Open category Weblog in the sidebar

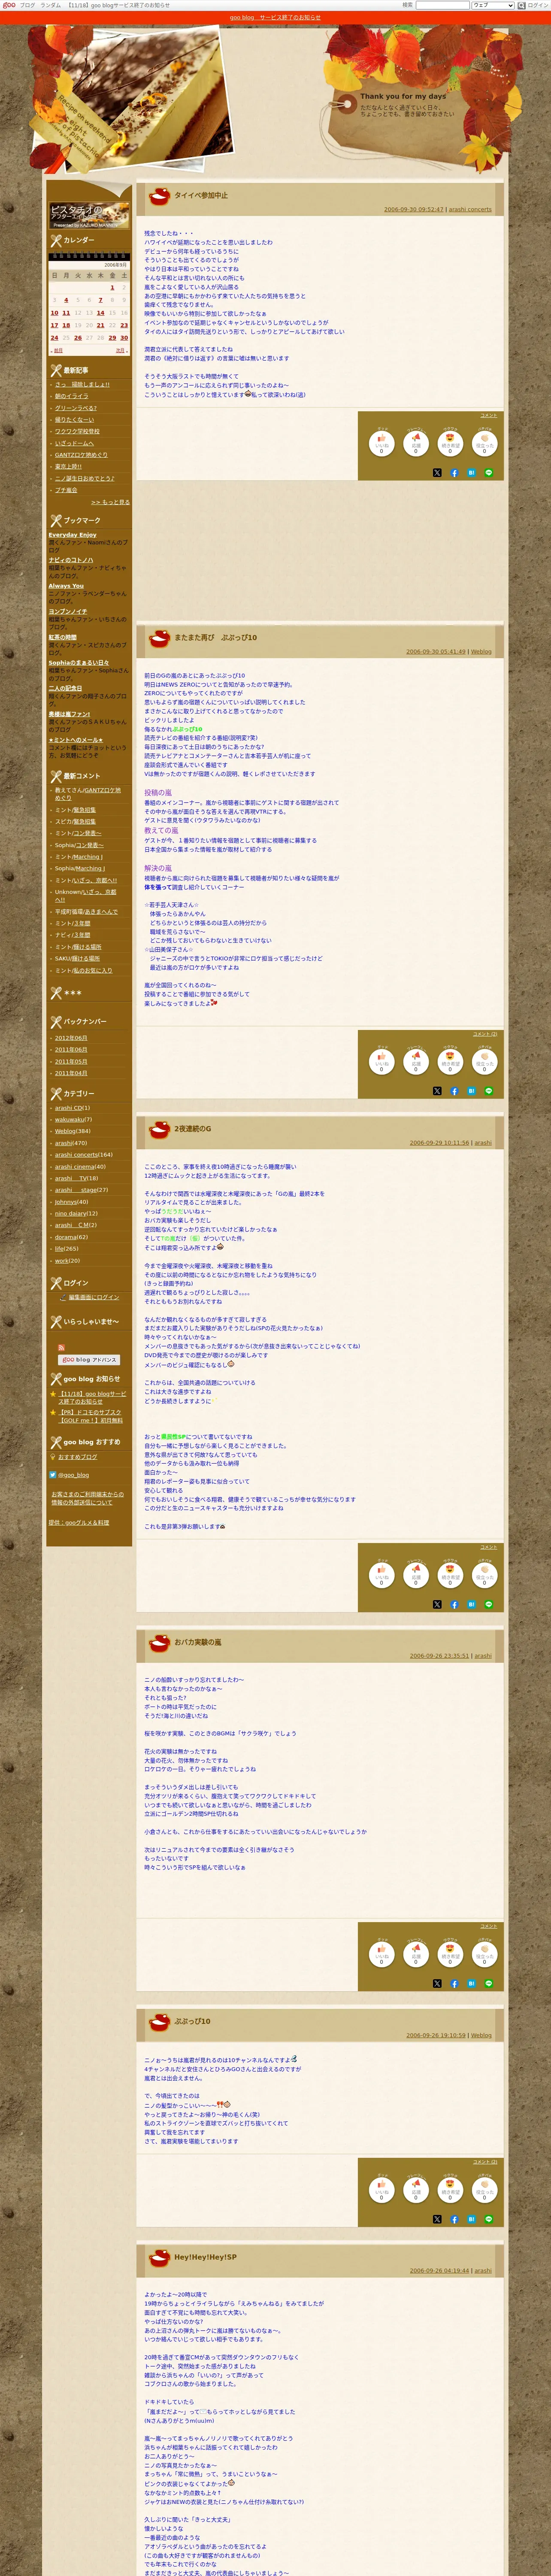pos(65,1131)
